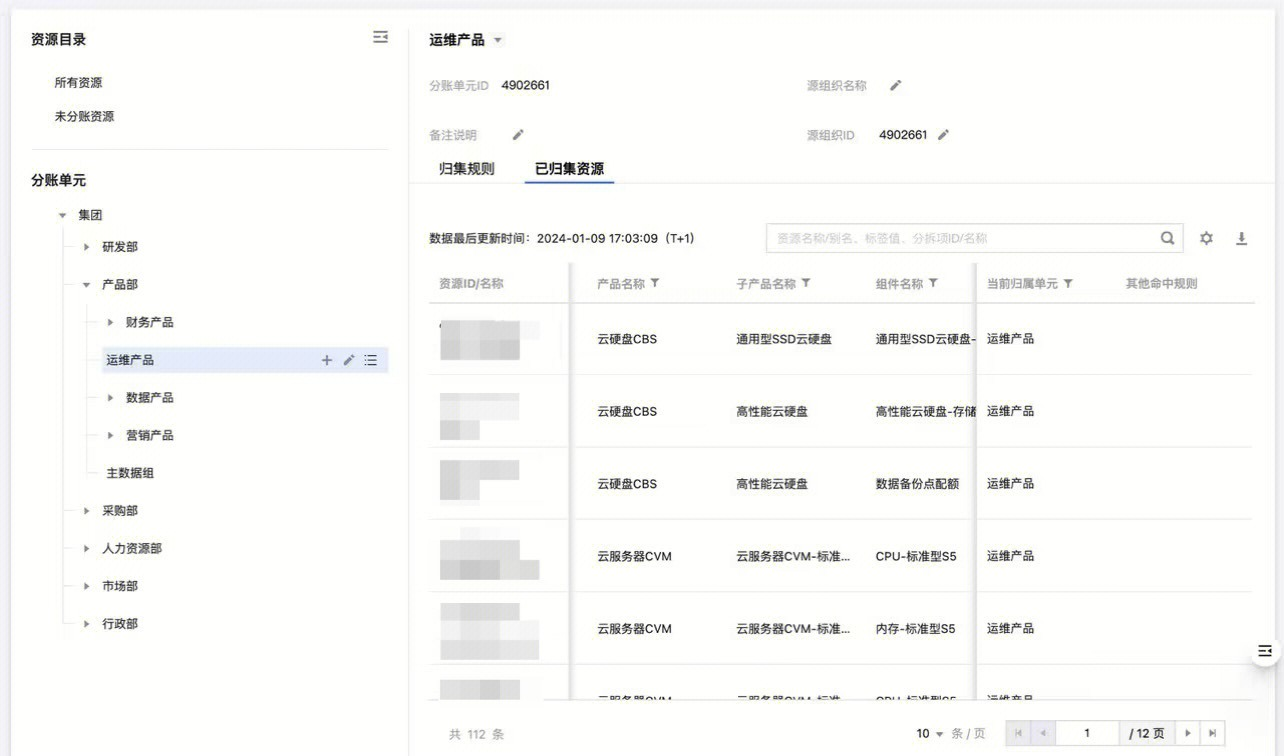1284x756 pixels.
Task: Open the floating side menu button
Action: tap(1265, 651)
